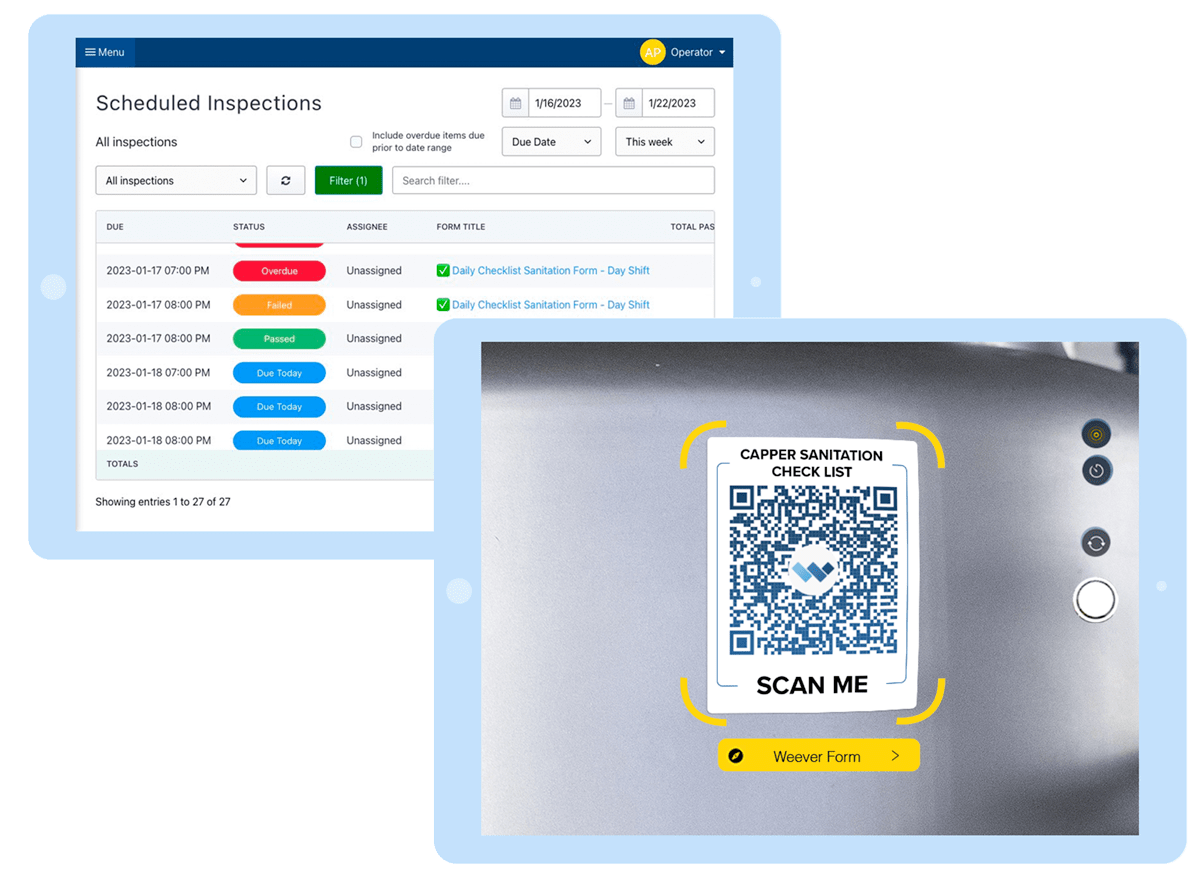Enable Include overdue items checkbox
1200x871 pixels.
click(x=356, y=142)
